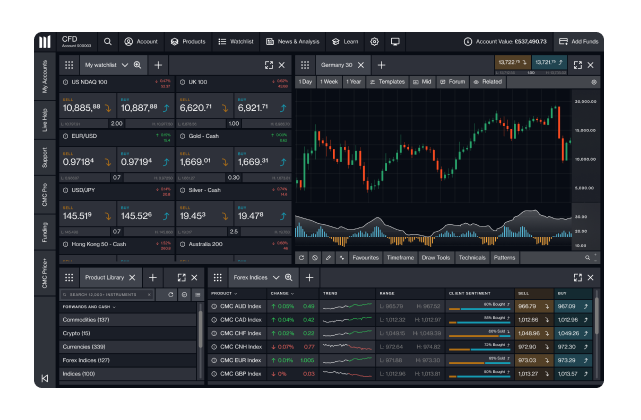Click the Forum chart button

tap(453, 82)
